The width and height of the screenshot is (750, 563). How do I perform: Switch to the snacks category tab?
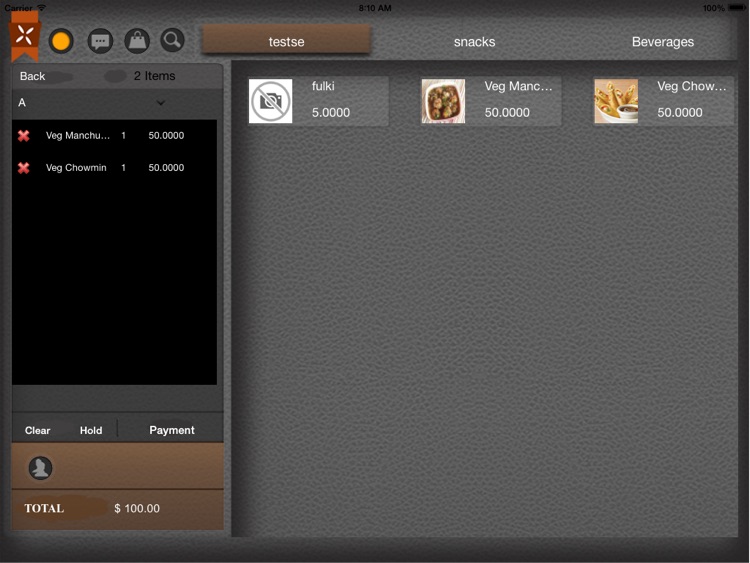click(x=474, y=42)
